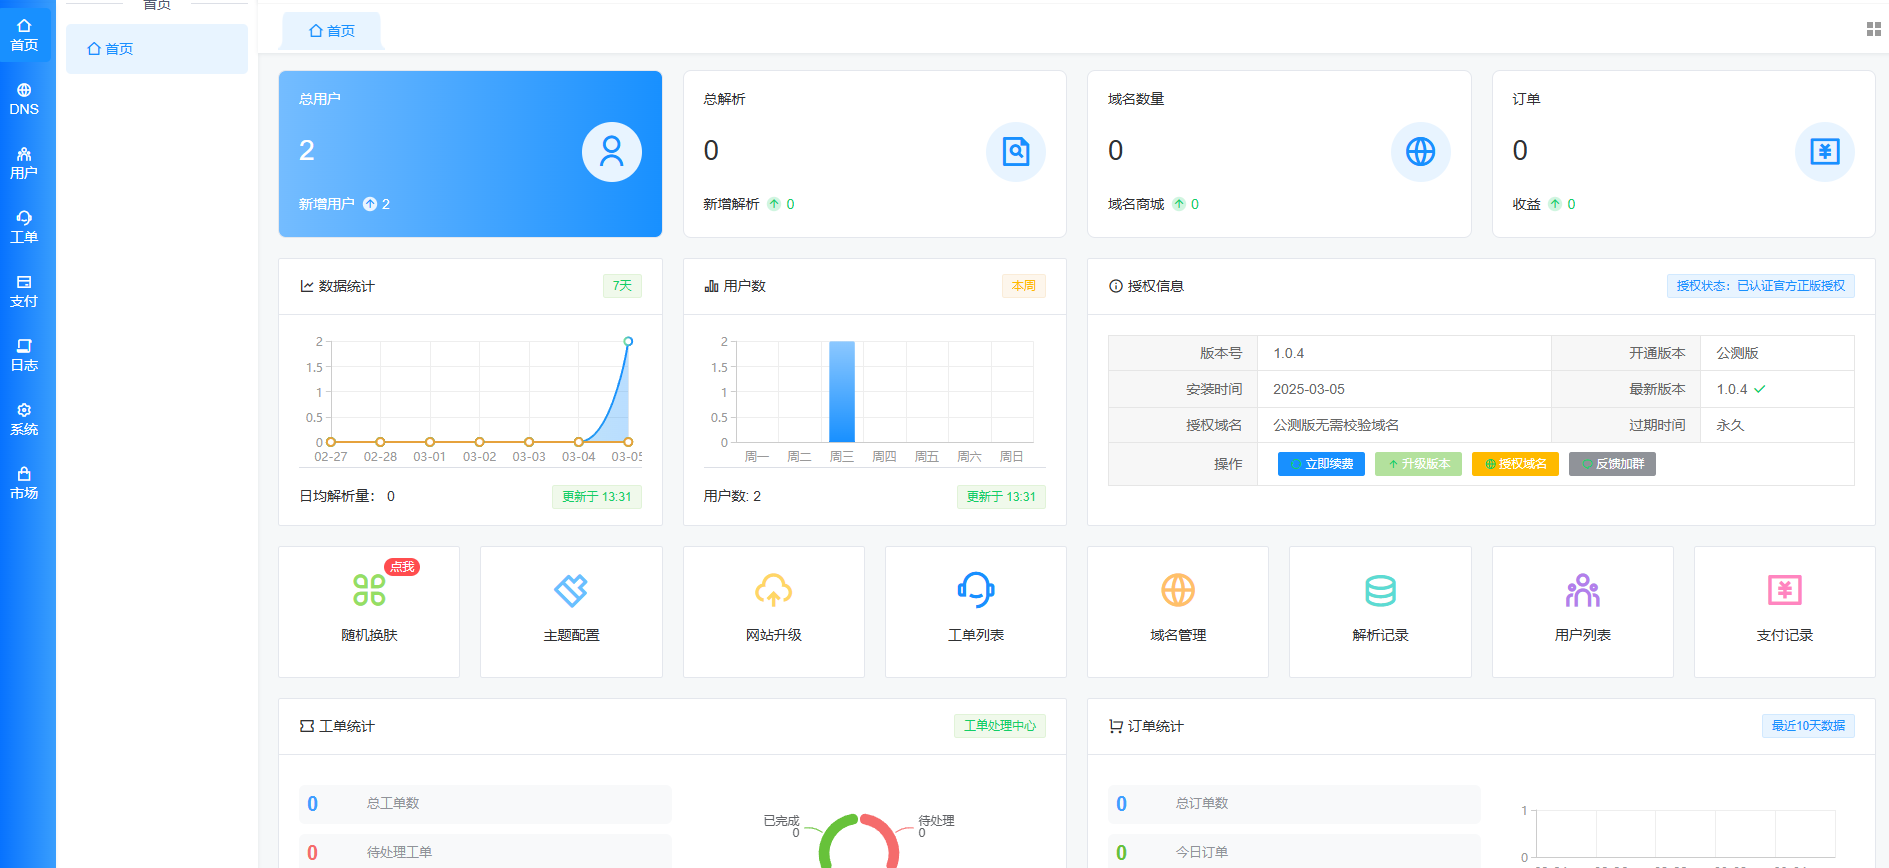
Task: Click the 周三 bar in 用户数 chart
Action: click(842, 392)
